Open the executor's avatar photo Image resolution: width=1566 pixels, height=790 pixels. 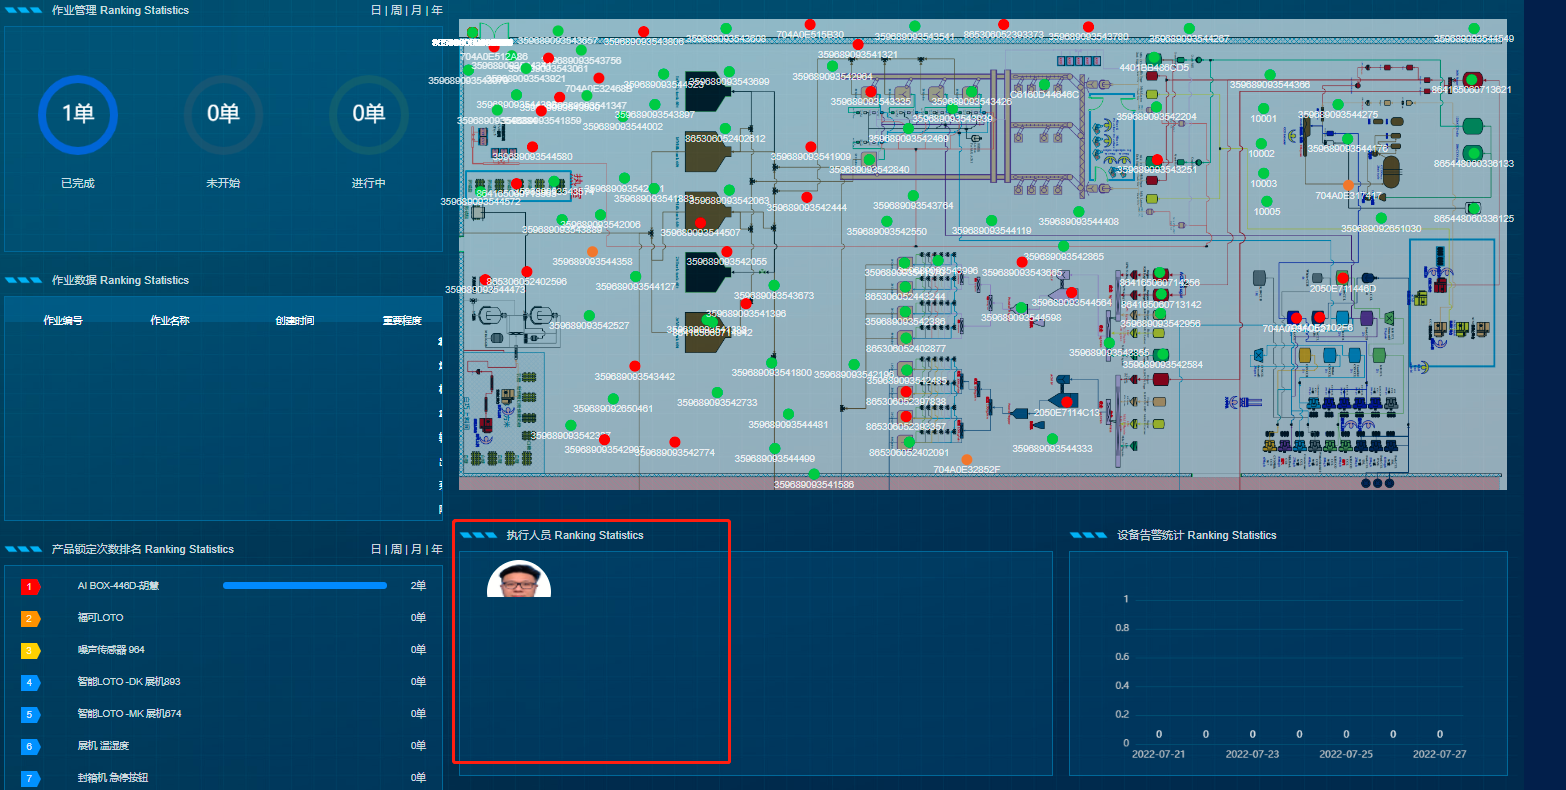(x=519, y=579)
